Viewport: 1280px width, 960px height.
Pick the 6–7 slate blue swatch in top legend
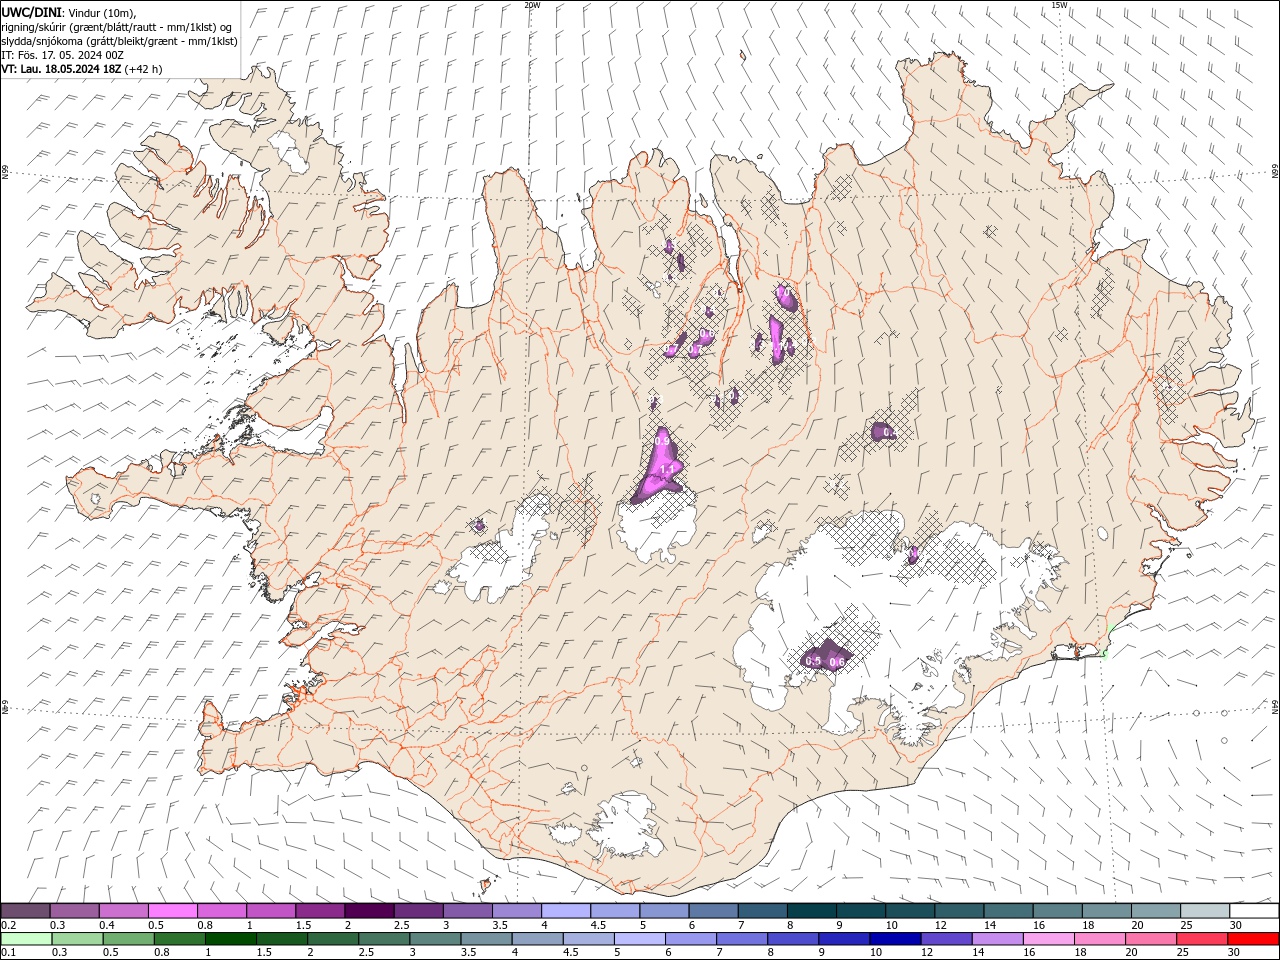[x=713, y=911]
